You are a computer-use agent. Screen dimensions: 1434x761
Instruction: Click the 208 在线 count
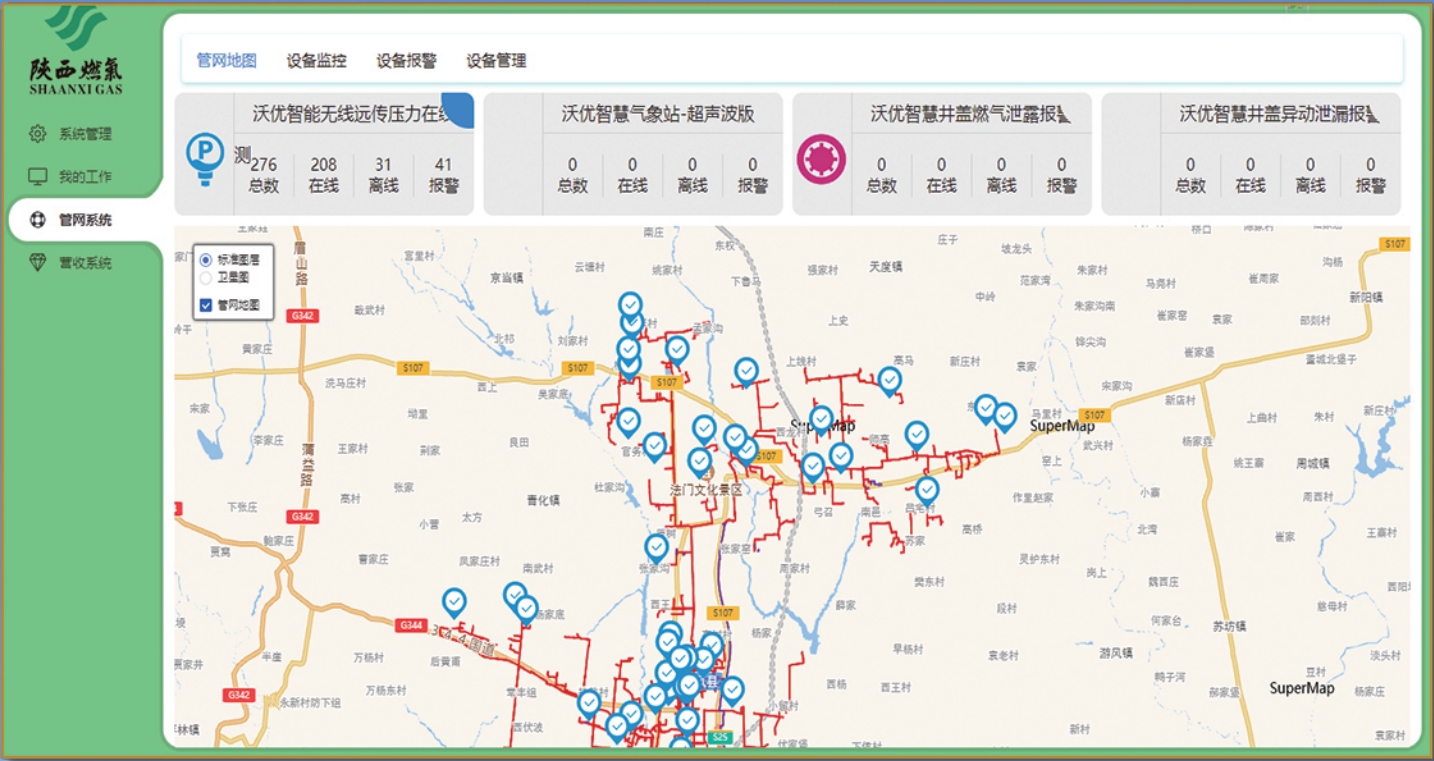tap(324, 175)
